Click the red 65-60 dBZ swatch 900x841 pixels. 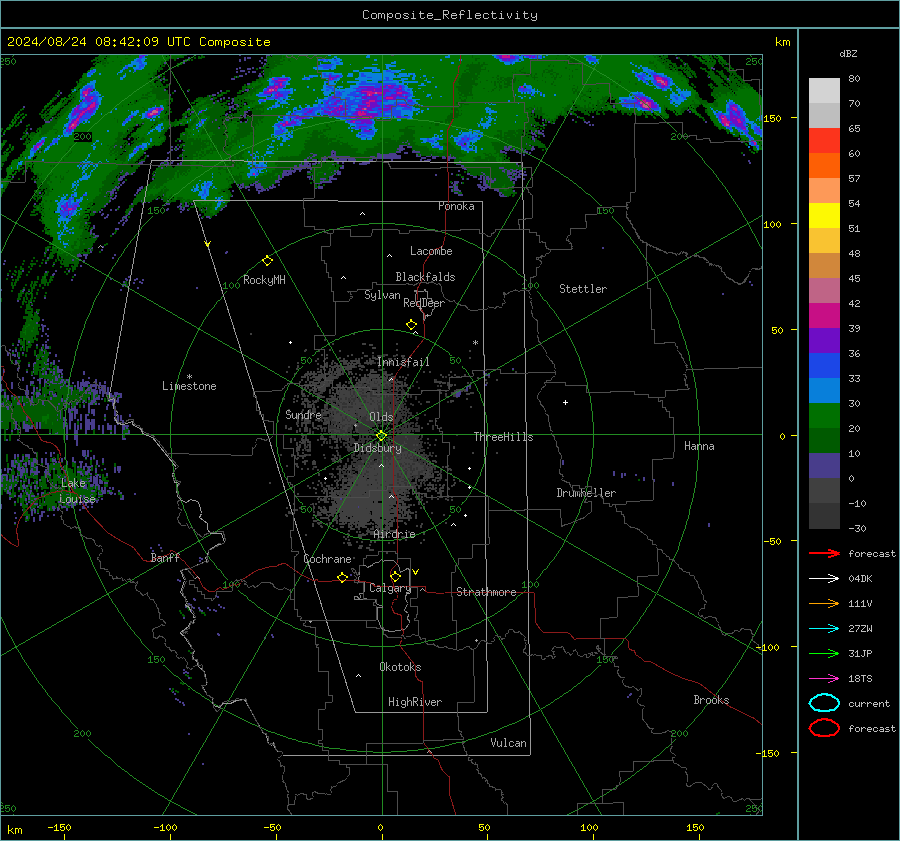824,141
